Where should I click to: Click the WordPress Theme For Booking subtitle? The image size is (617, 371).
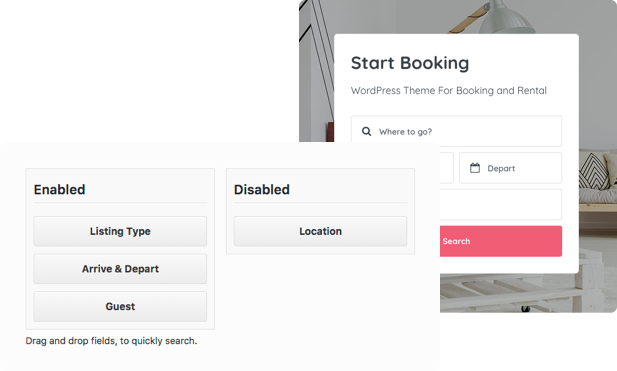click(x=449, y=90)
